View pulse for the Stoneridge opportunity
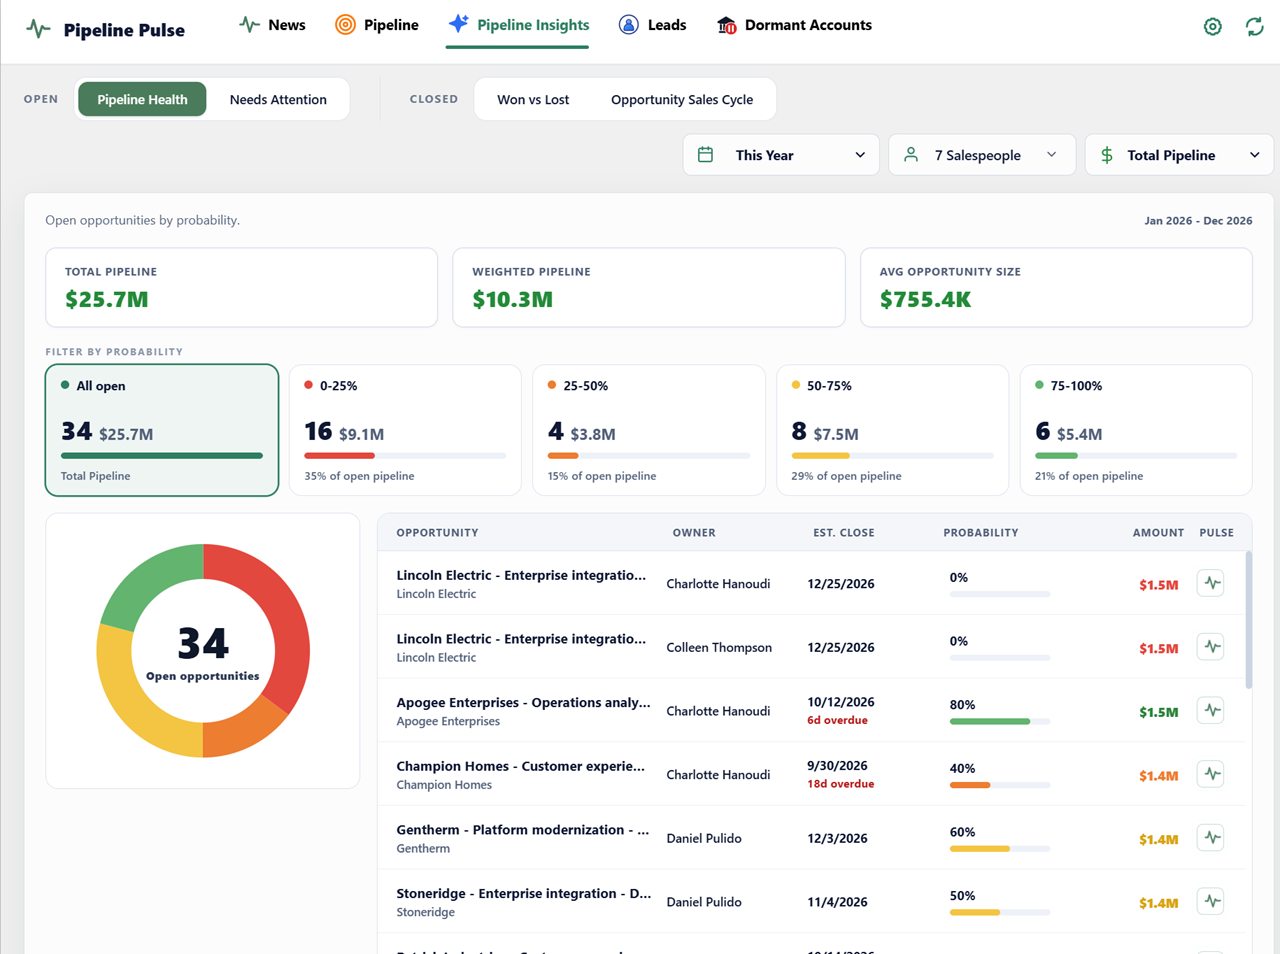The width and height of the screenshot is (1280, 954). click(x=1211, y=902)
